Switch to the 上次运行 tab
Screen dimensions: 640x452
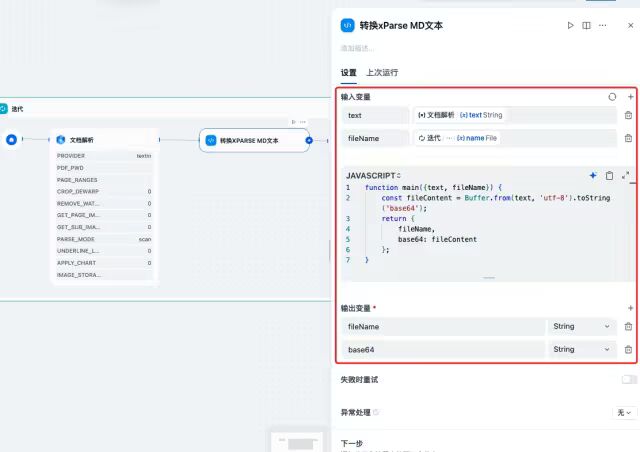382,73
